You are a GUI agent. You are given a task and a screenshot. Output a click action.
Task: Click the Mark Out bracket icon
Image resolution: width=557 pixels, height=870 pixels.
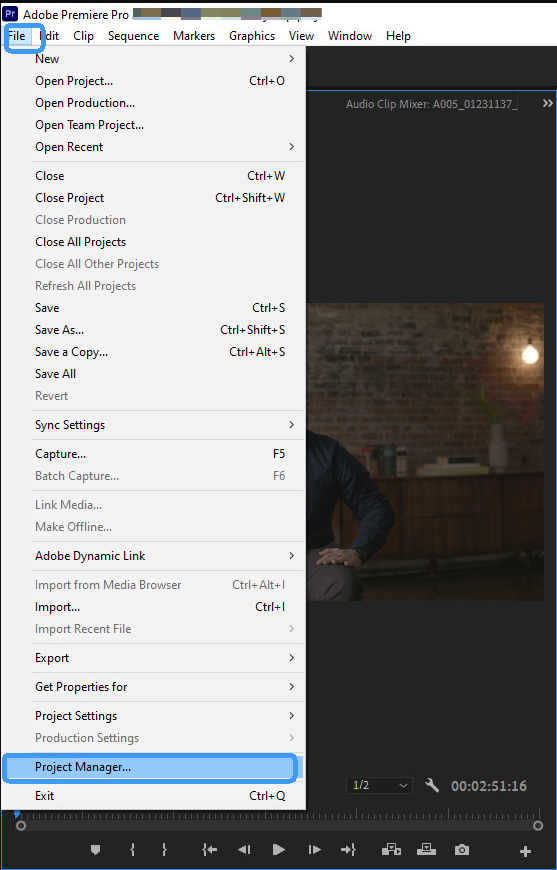click(x=164, y=850)
